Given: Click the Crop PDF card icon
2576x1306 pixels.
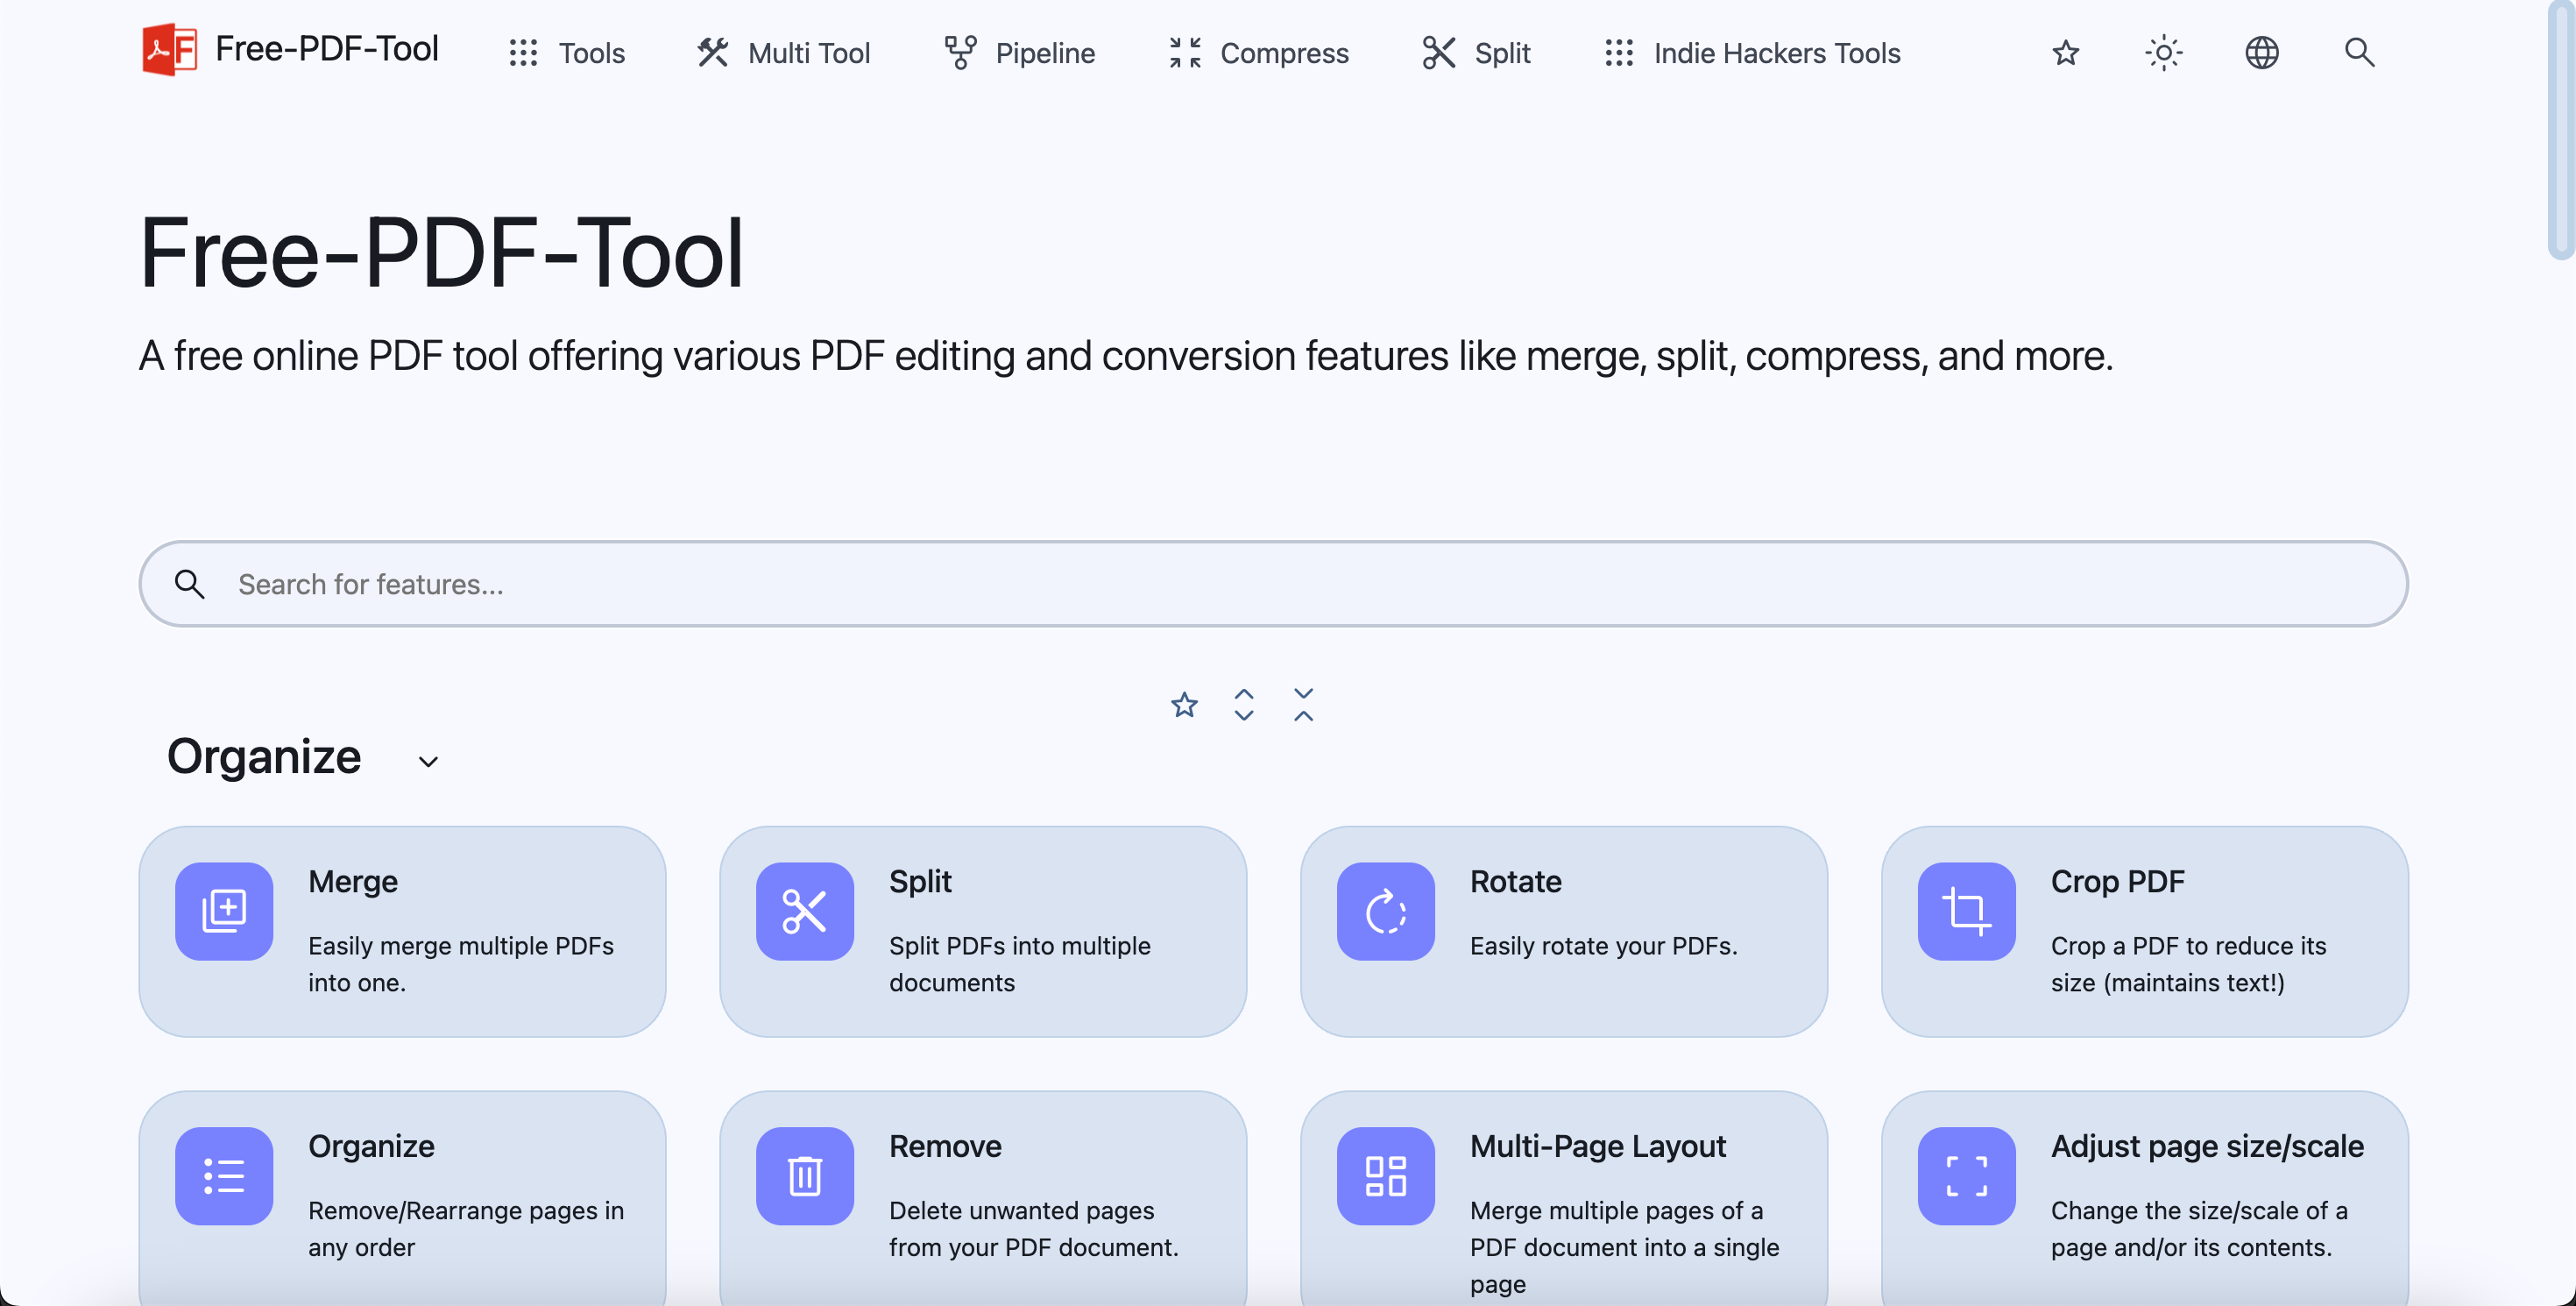Looking at the screenshot, I should [x=1967, y=911].
